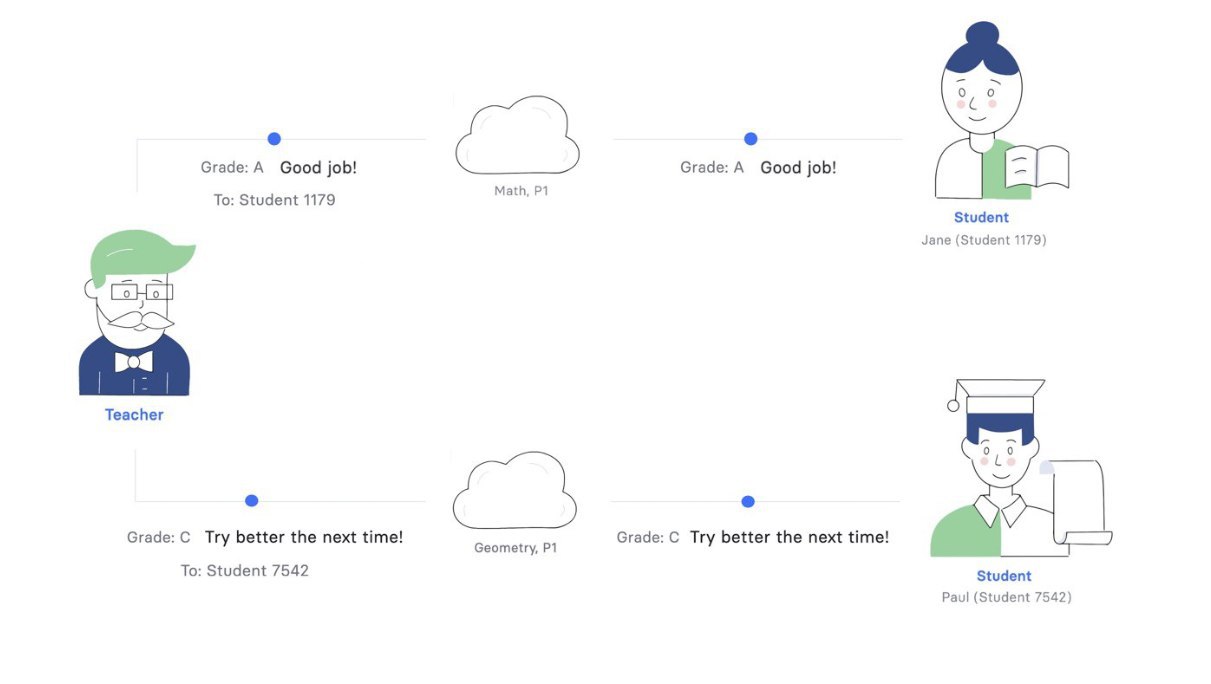Click 'Good job!' message near the teacher
Viewport: 1211px width, 684px height.
click(318, 168)
